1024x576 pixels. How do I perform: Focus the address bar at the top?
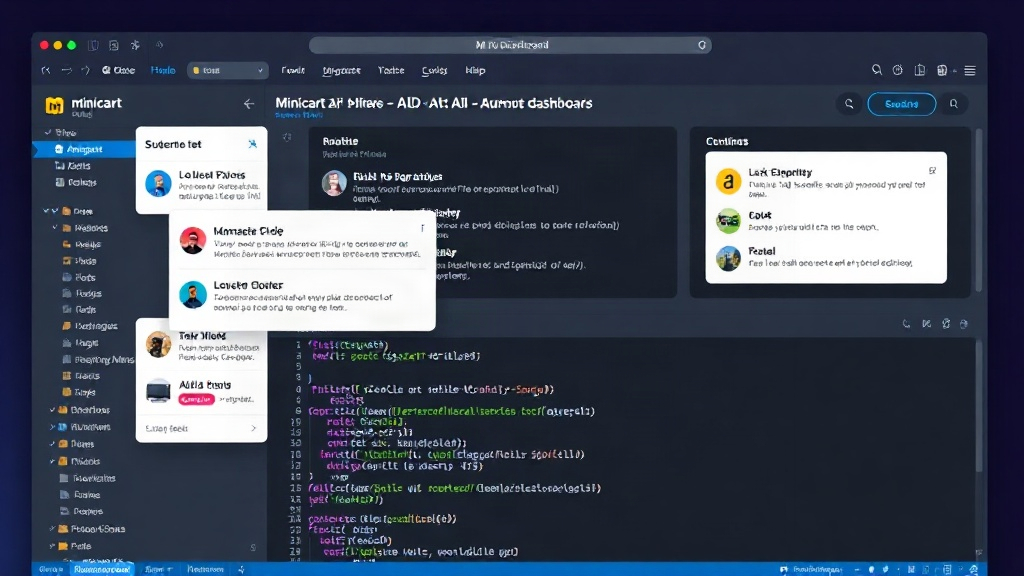[510, 45]
